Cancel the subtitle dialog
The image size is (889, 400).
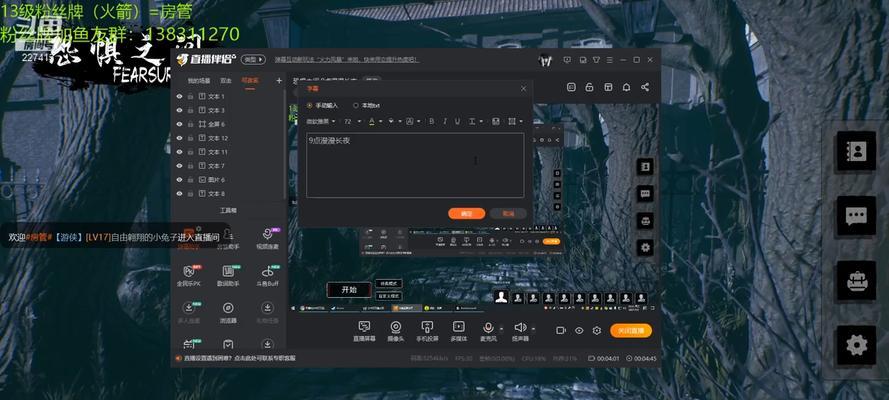coord(509,214)
